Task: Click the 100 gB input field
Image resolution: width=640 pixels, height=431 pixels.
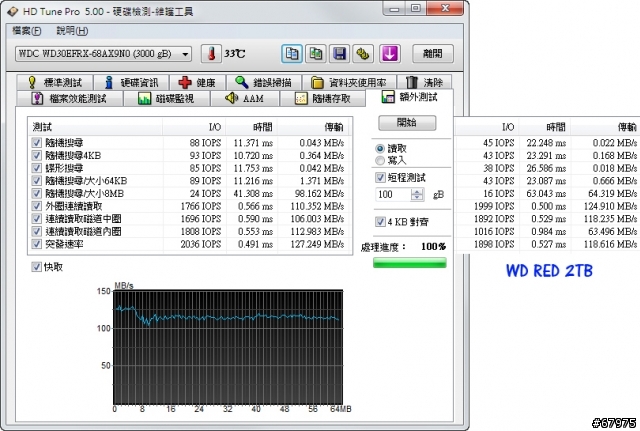Action: [x=393, y=194]
